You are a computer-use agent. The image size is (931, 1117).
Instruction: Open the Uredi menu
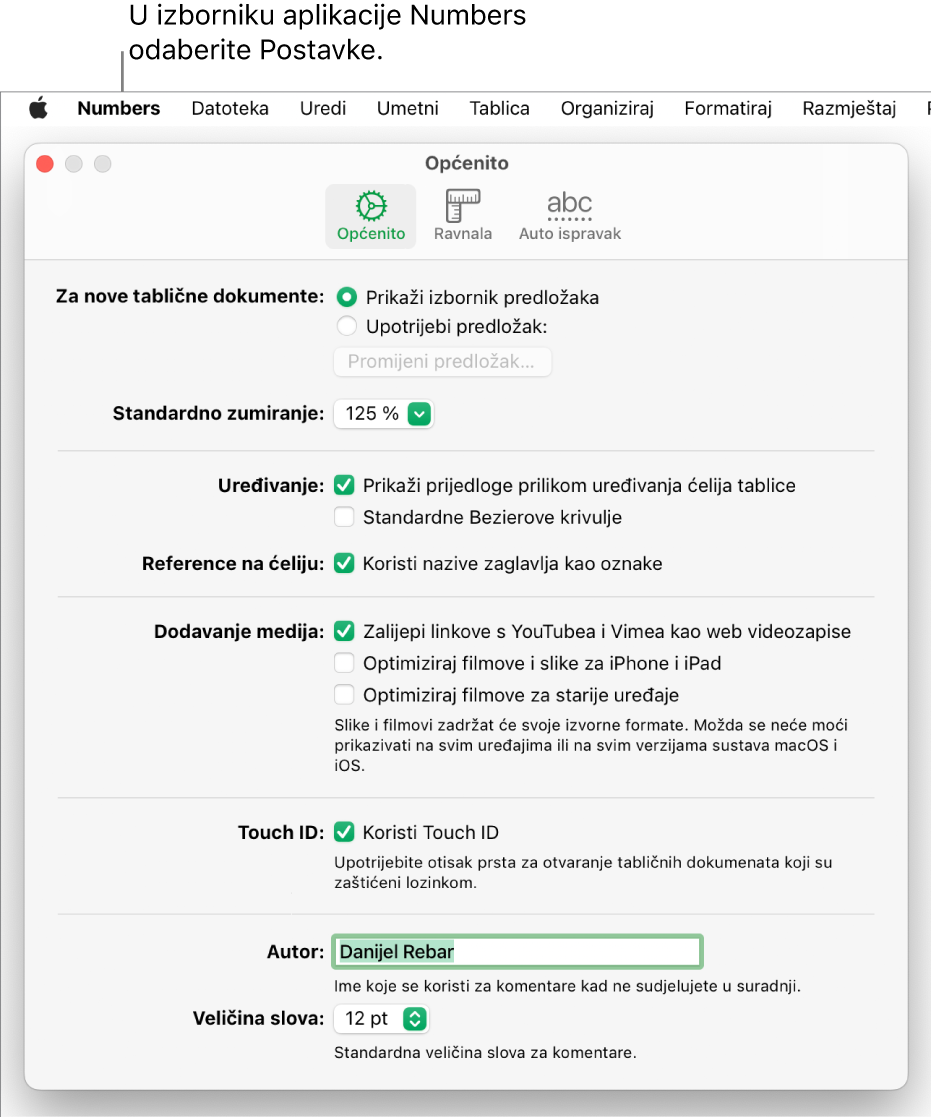pyautogui.click(x=323, y=108)
